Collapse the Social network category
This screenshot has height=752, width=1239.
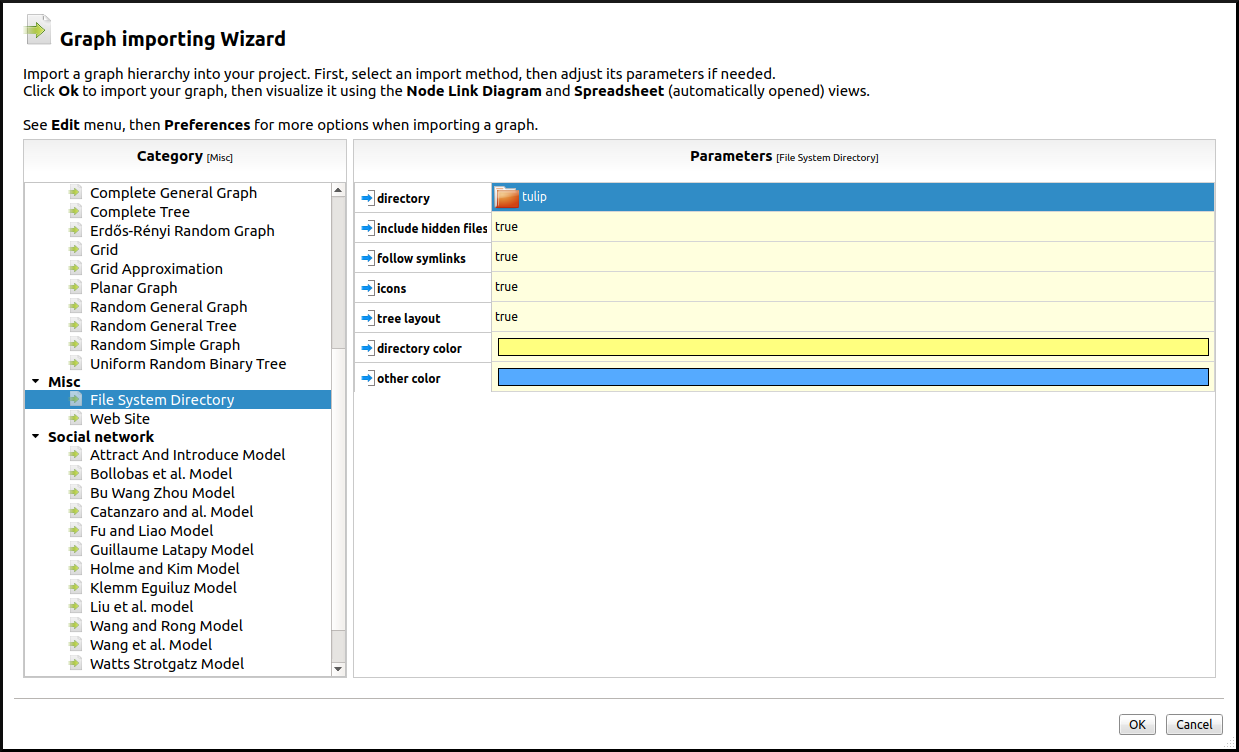(36, 437)
